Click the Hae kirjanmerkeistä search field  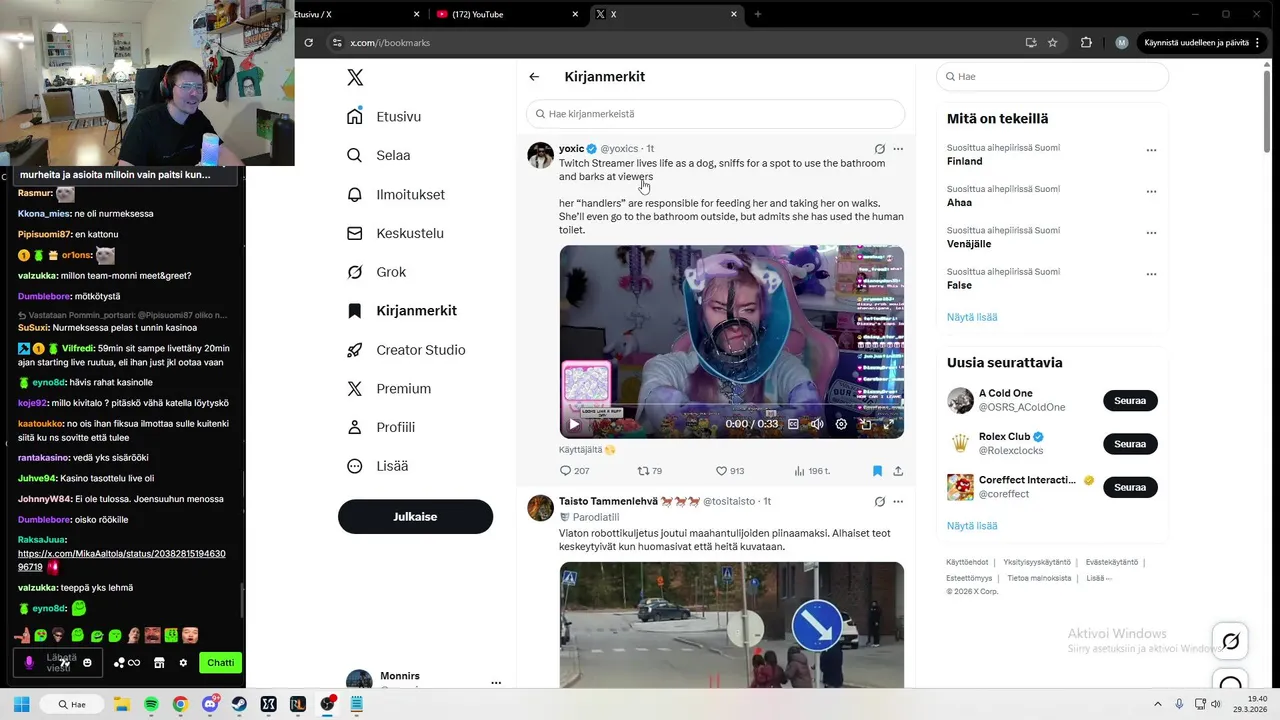point(716,114)
